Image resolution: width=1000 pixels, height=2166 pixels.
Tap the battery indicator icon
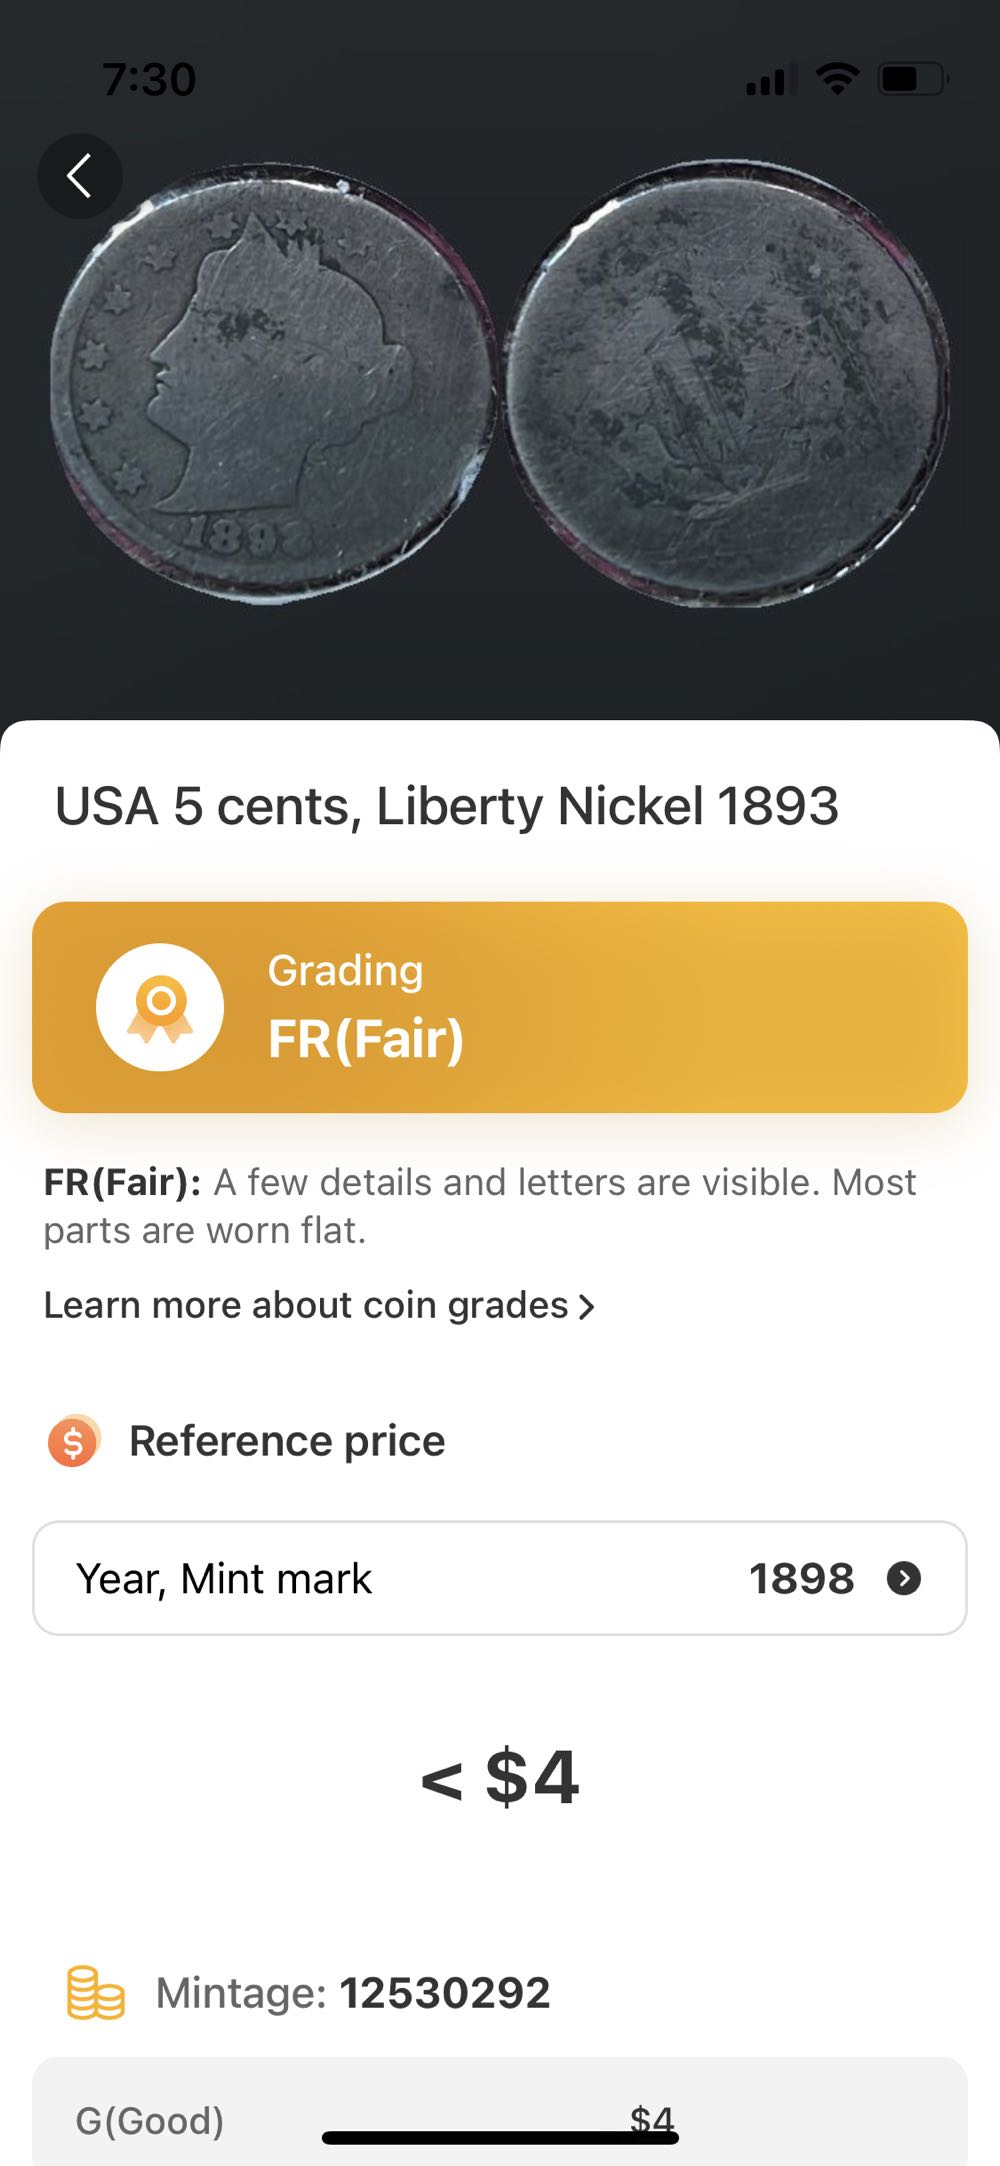[x=912, y=78]
